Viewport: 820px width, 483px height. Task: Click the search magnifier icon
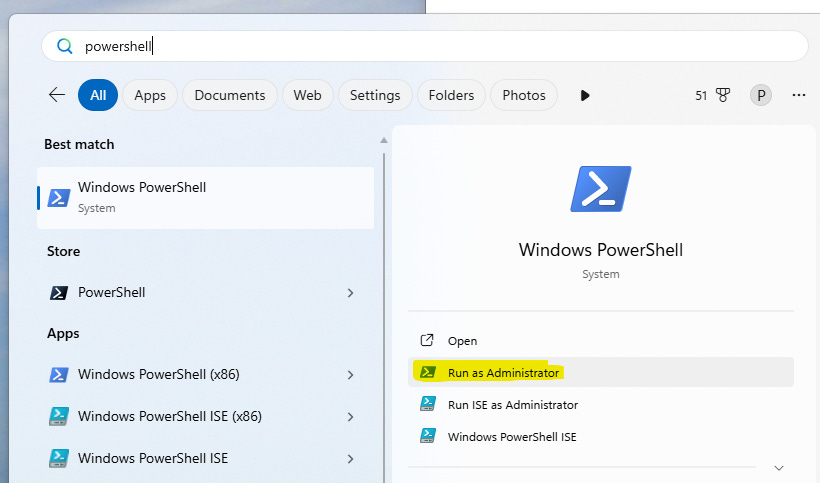click(x=64, y=46)
